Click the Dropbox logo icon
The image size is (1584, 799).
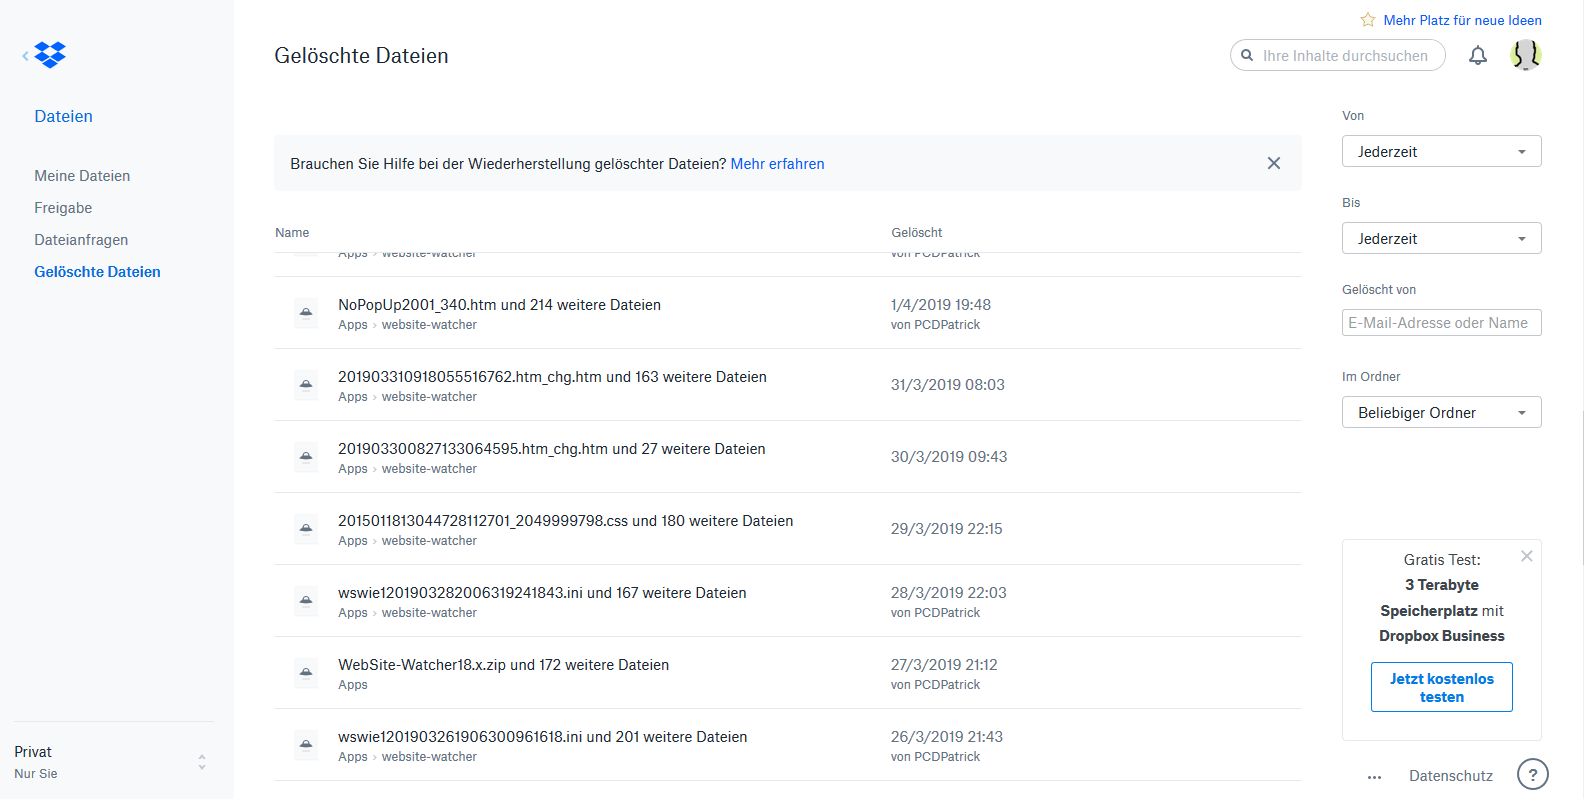50,55
